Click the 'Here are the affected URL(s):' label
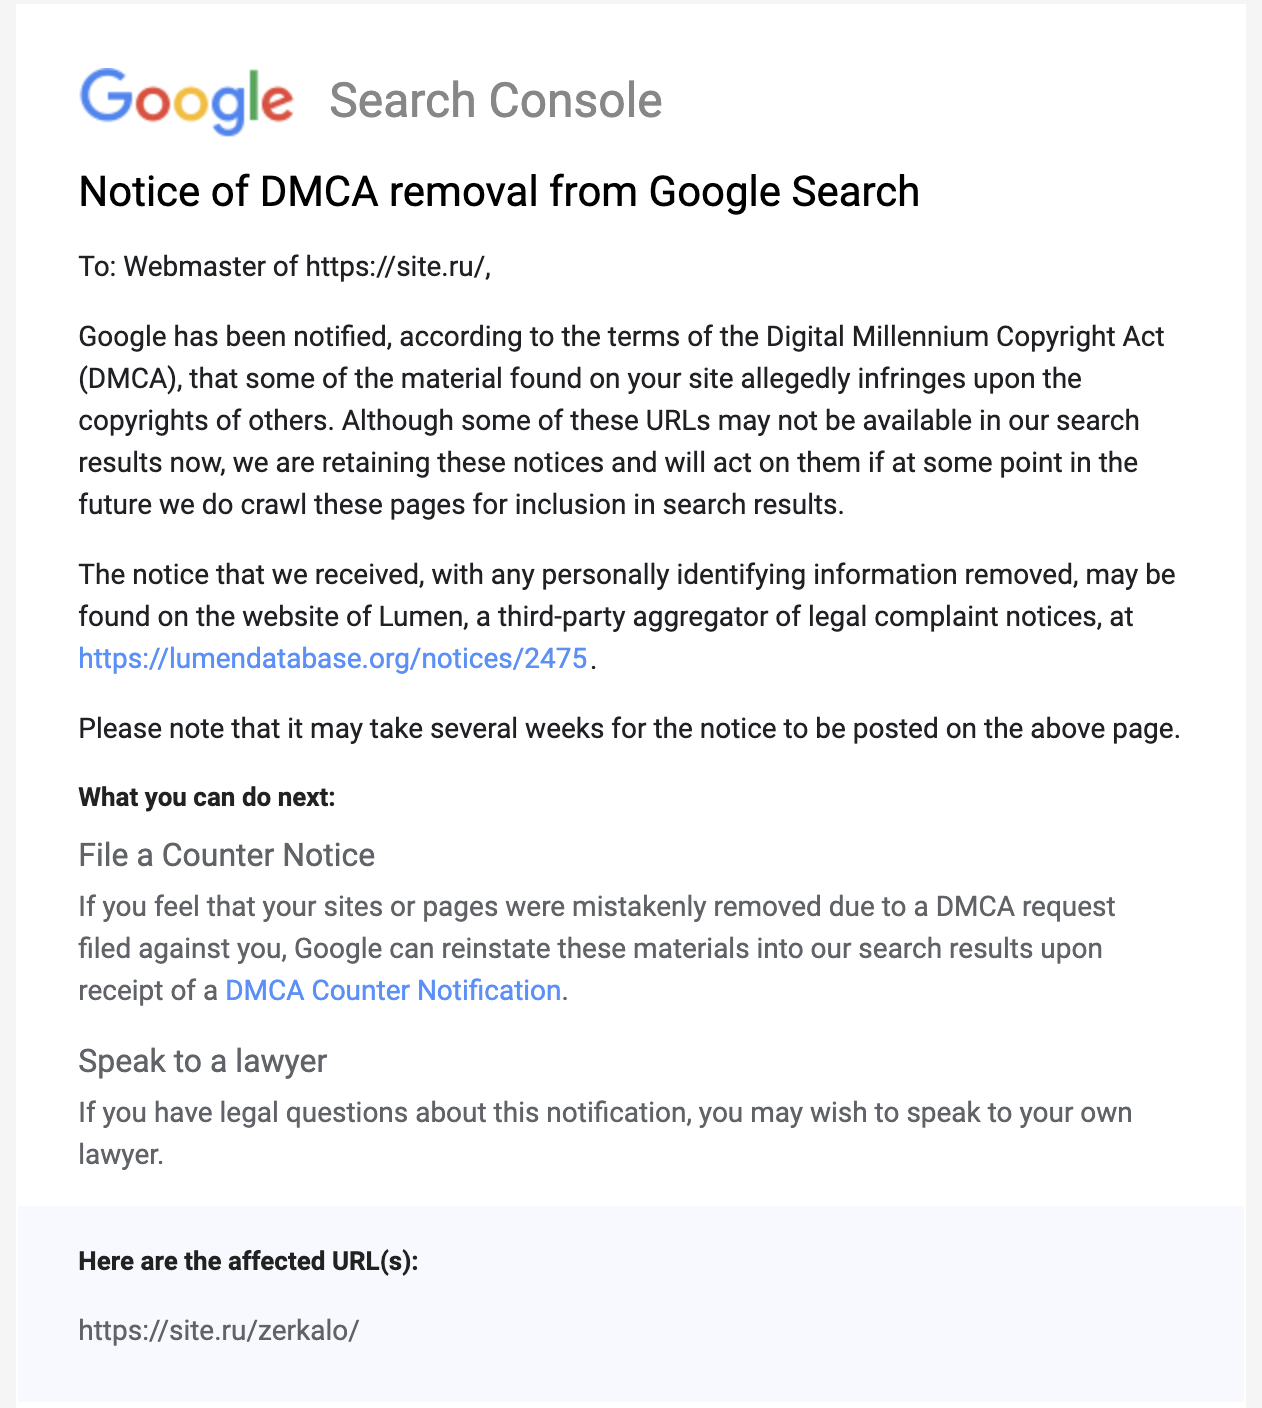 (x=248, y=1261)
